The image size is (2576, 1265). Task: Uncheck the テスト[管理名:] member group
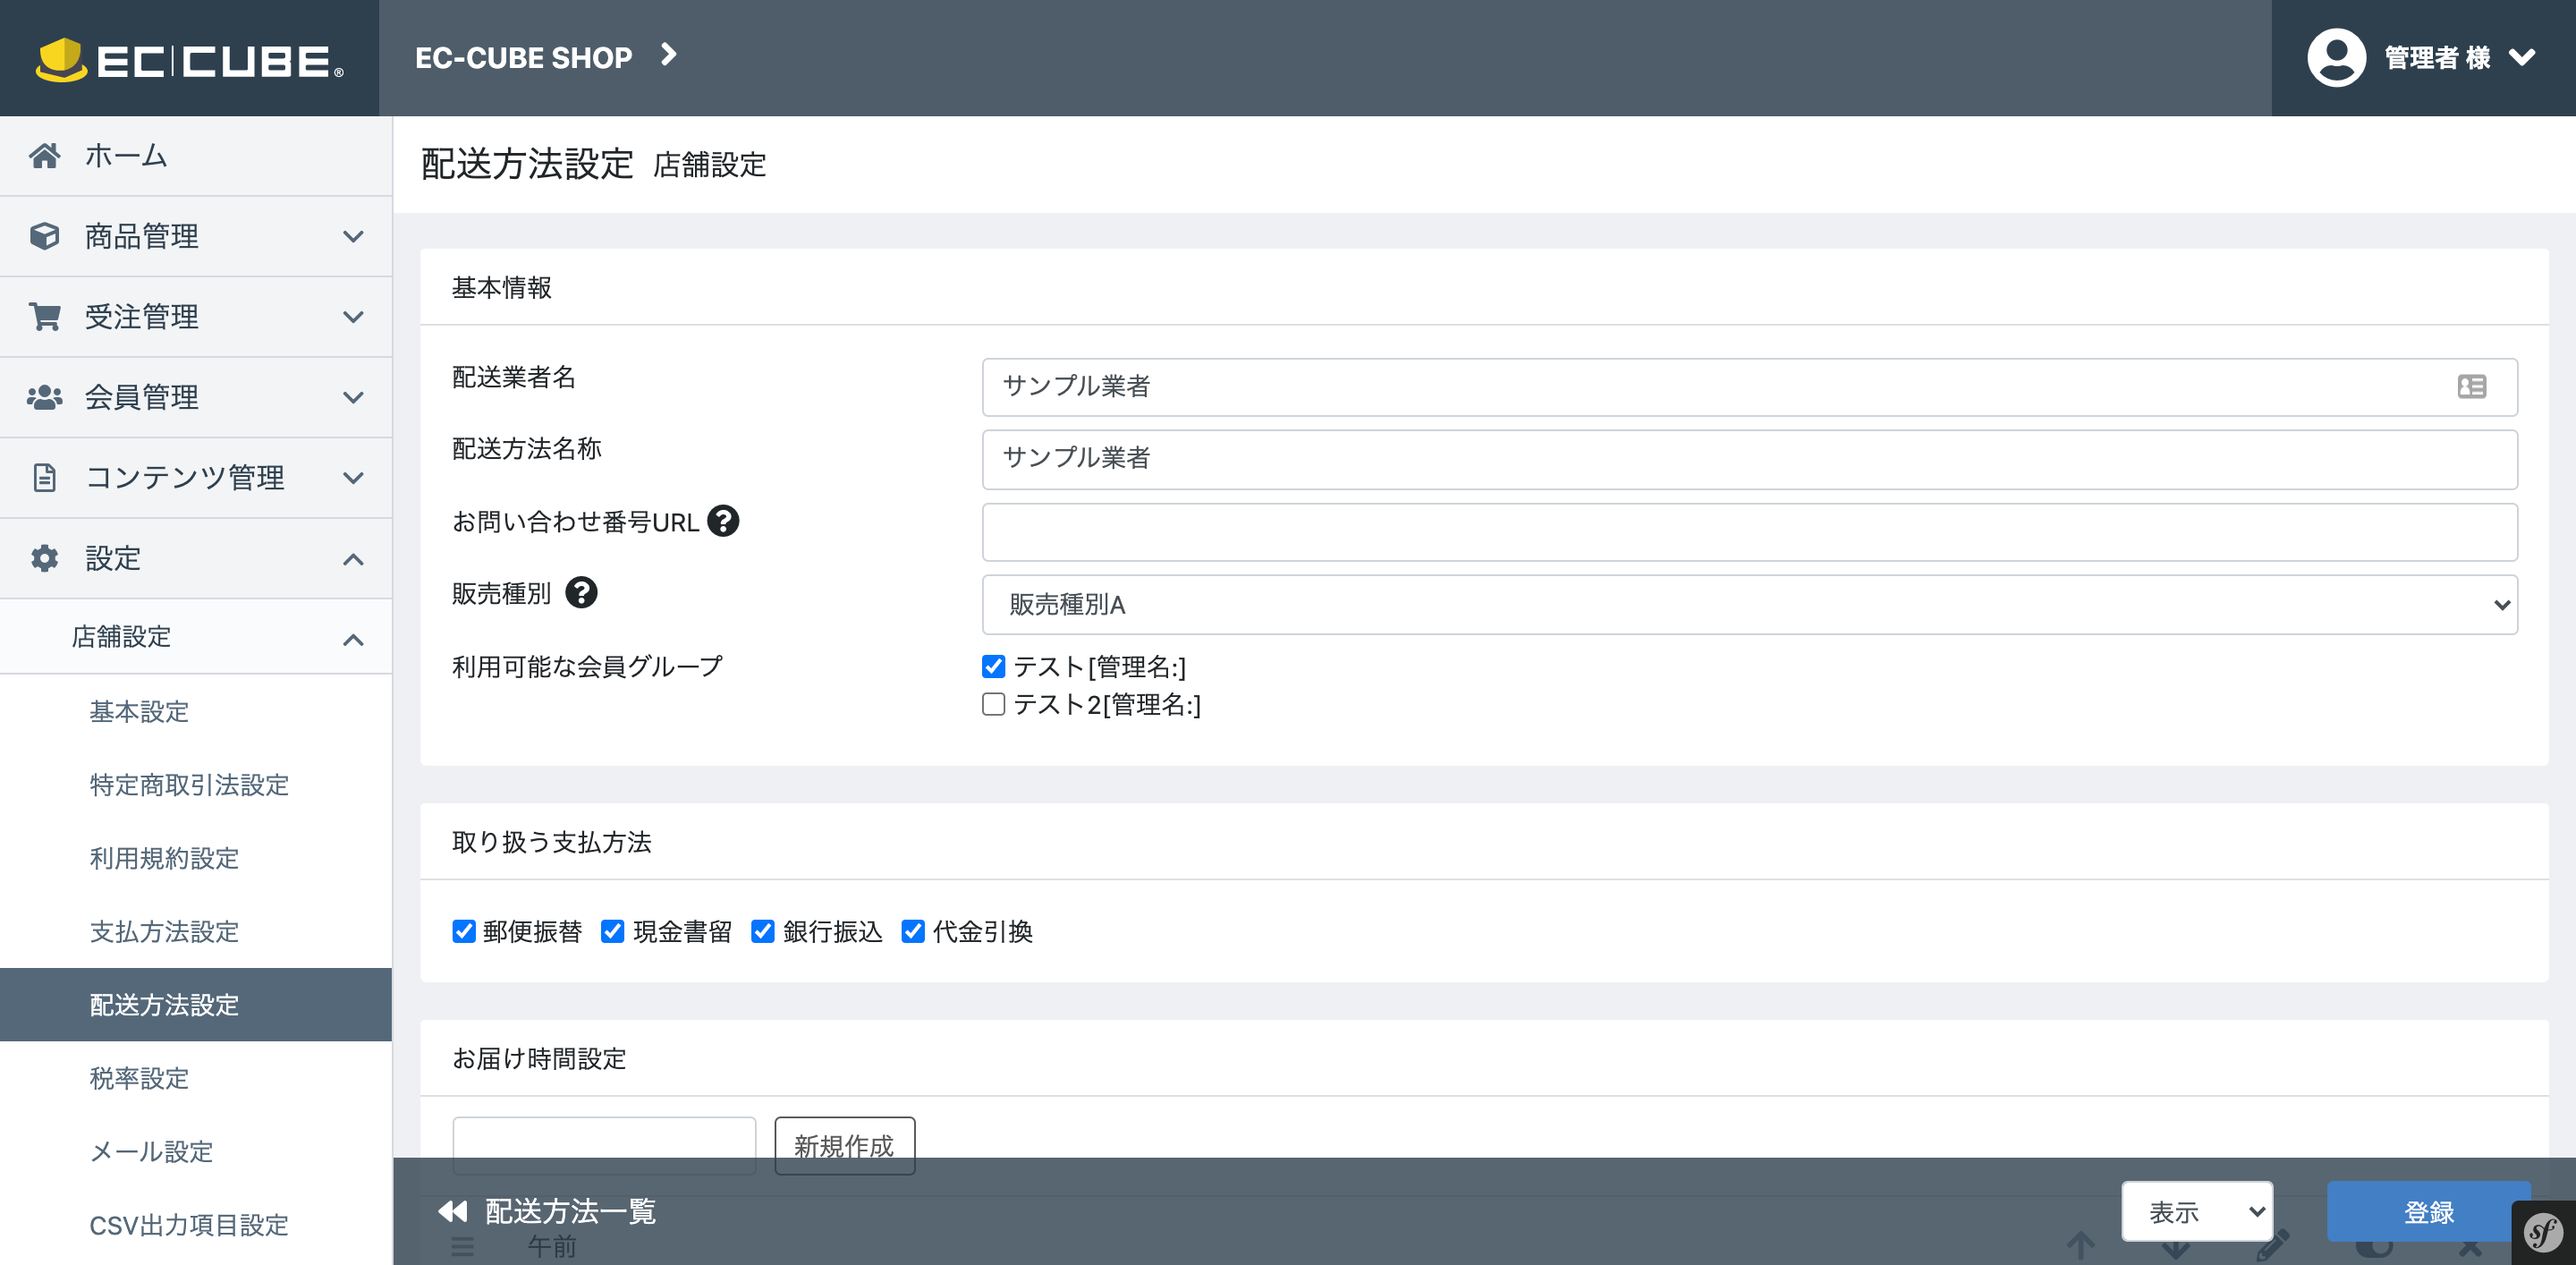pos(993,666)
